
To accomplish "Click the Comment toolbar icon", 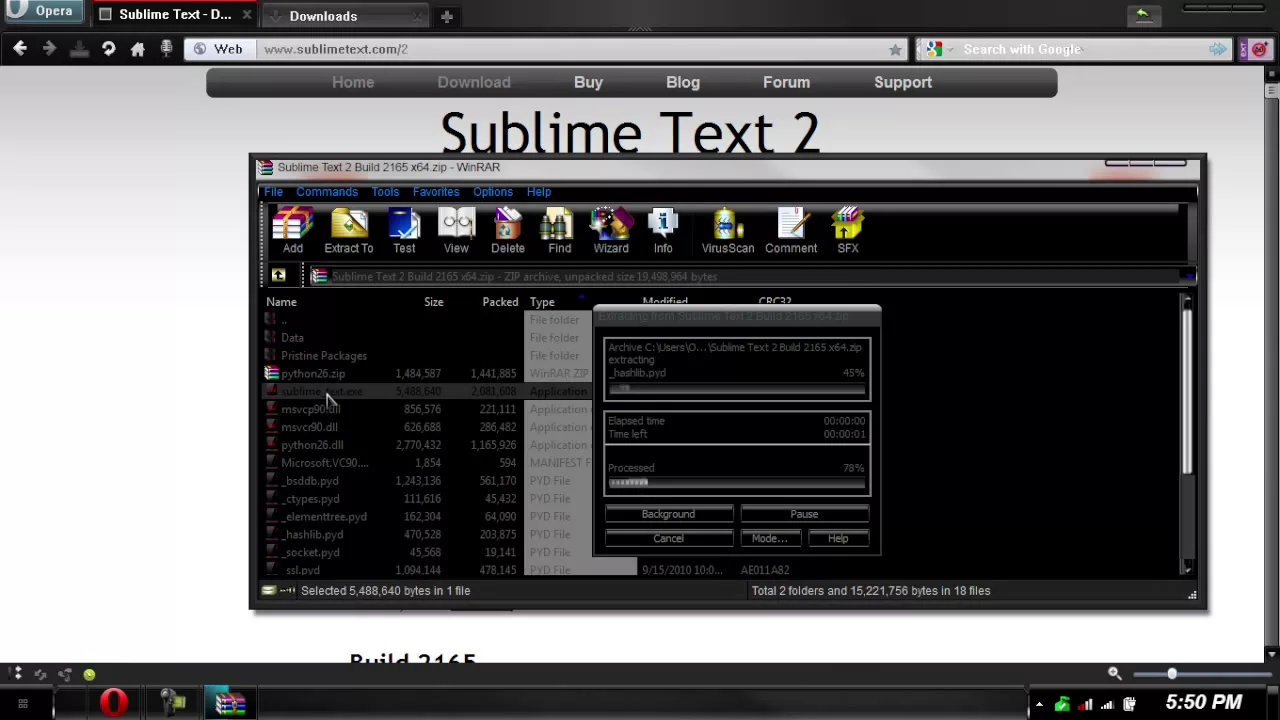I will (x=791, y=231).
